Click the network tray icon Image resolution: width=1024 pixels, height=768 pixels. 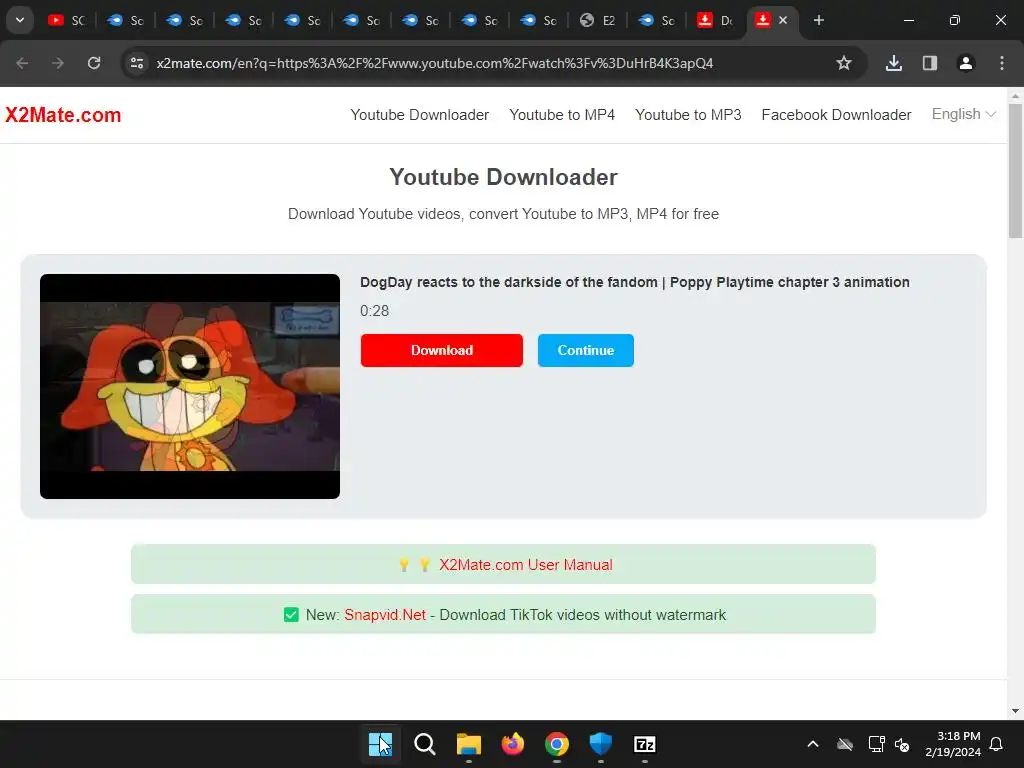(876, 744)
